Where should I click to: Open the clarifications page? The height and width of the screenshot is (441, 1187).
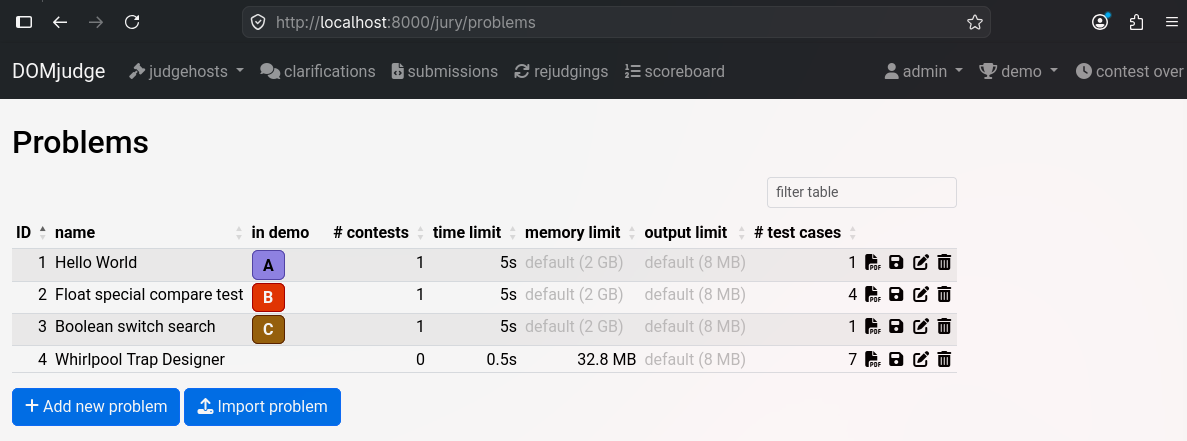coord(318,71)
